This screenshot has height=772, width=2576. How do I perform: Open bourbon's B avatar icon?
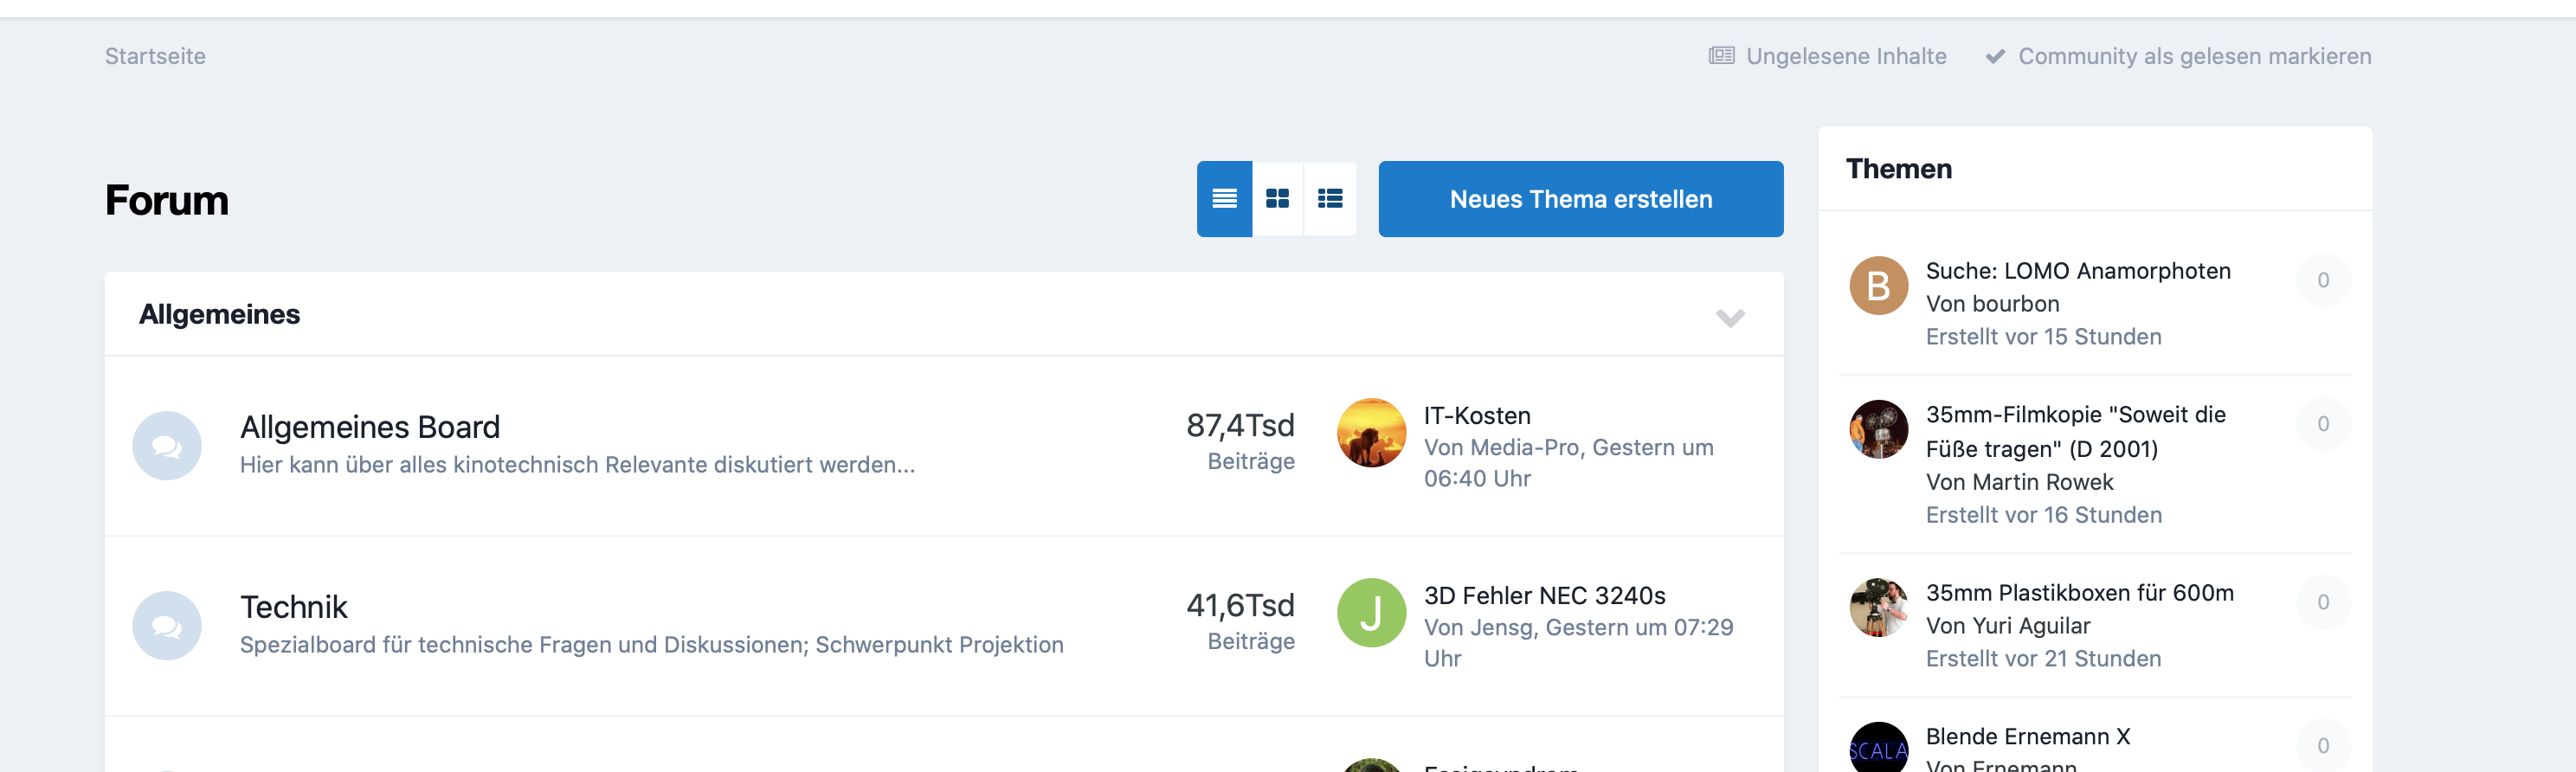tap(1878, 286)
